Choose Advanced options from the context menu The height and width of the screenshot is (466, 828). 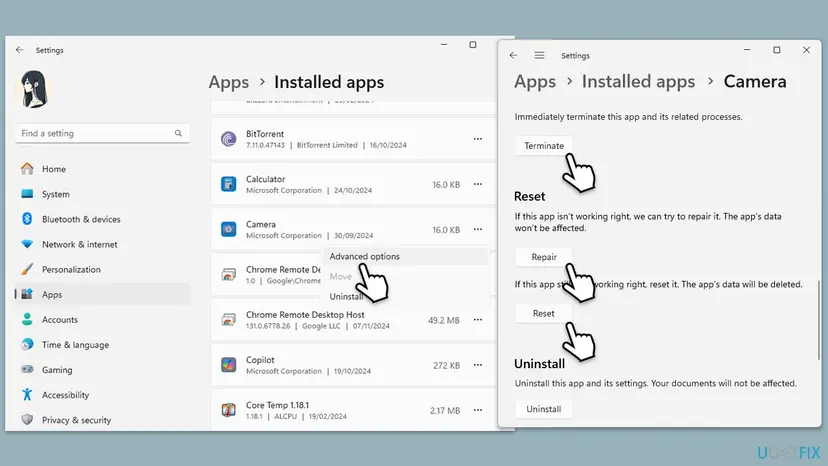point(405,256)
